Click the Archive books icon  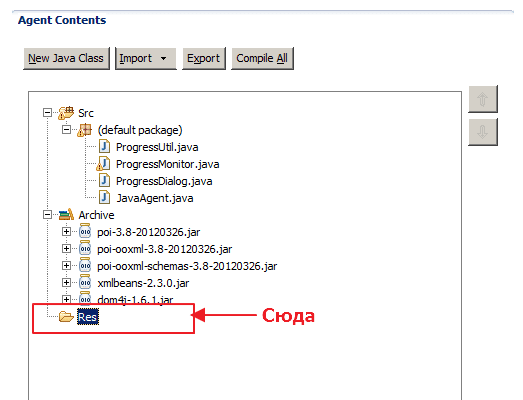tap(66, 215)
